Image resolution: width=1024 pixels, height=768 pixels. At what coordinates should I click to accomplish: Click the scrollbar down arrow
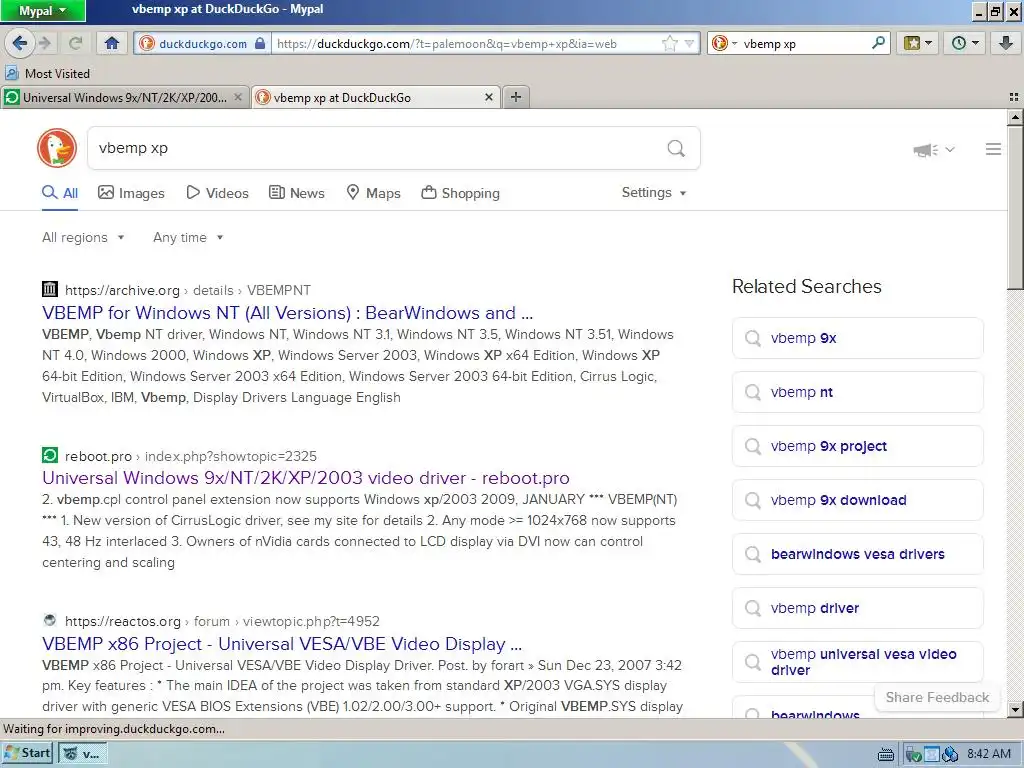[1015, 709]
